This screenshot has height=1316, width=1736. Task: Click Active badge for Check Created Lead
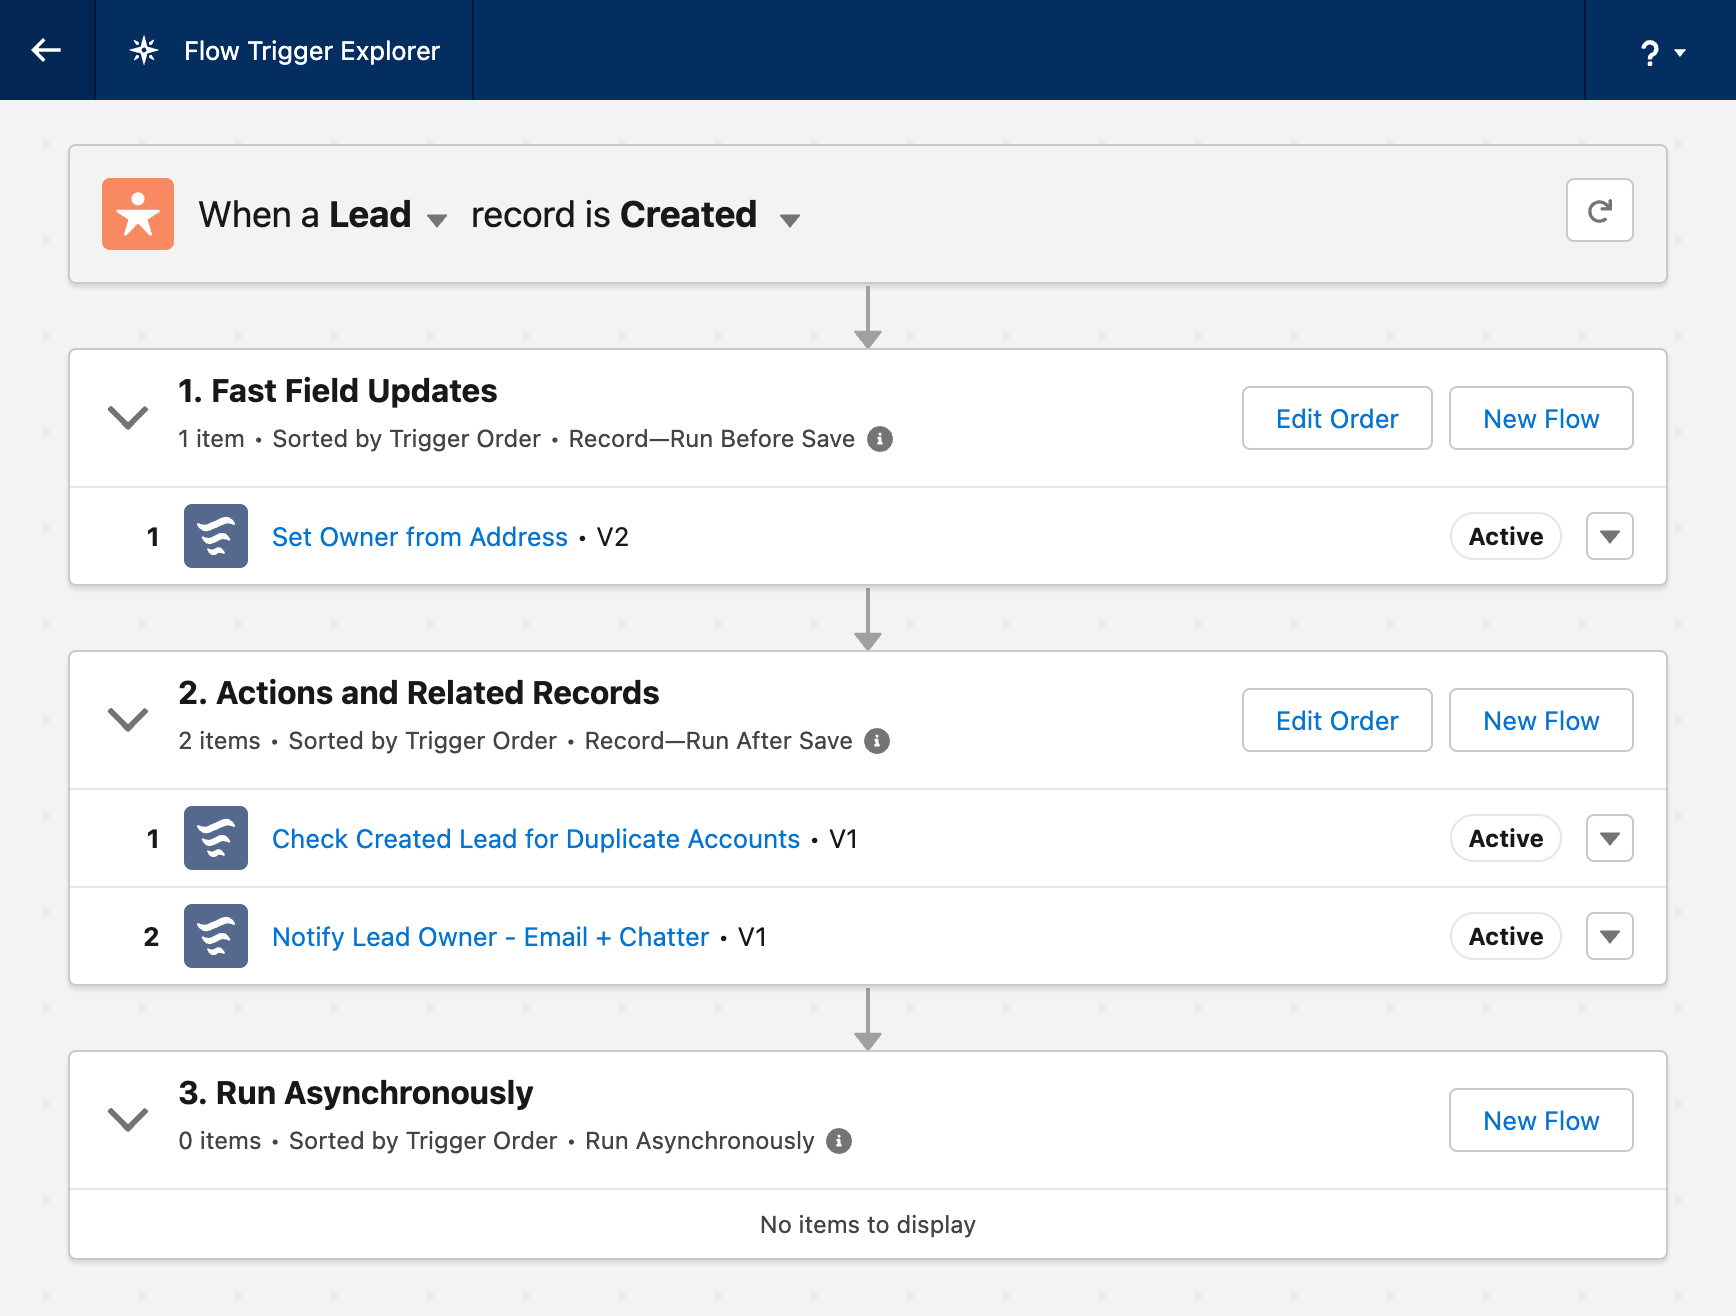pyautogui.click(x=1506, y=838)
